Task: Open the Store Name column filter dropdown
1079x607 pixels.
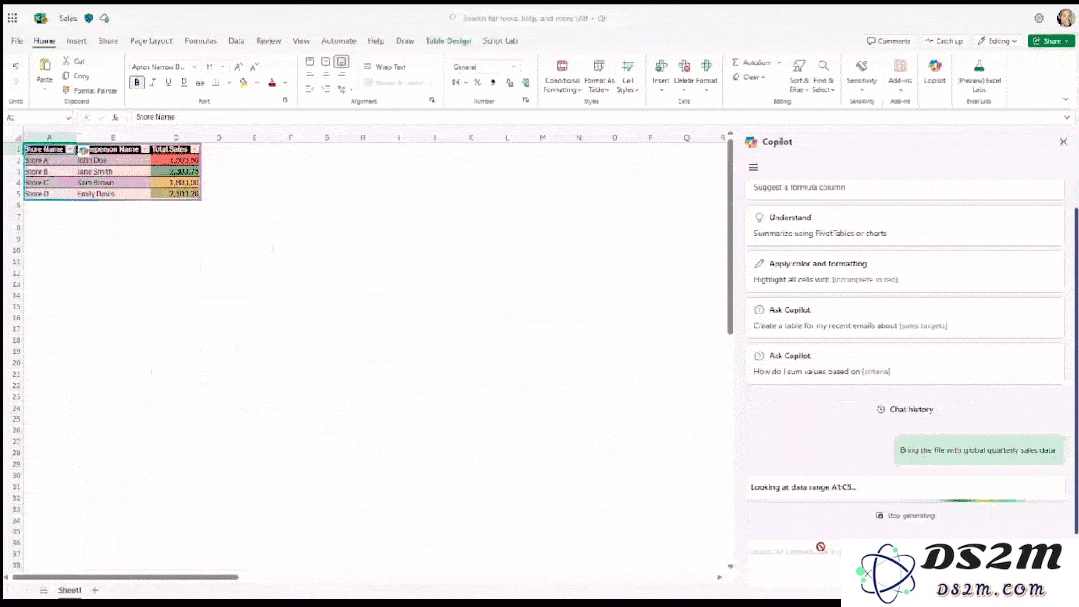Action: (x=70, y=149)
